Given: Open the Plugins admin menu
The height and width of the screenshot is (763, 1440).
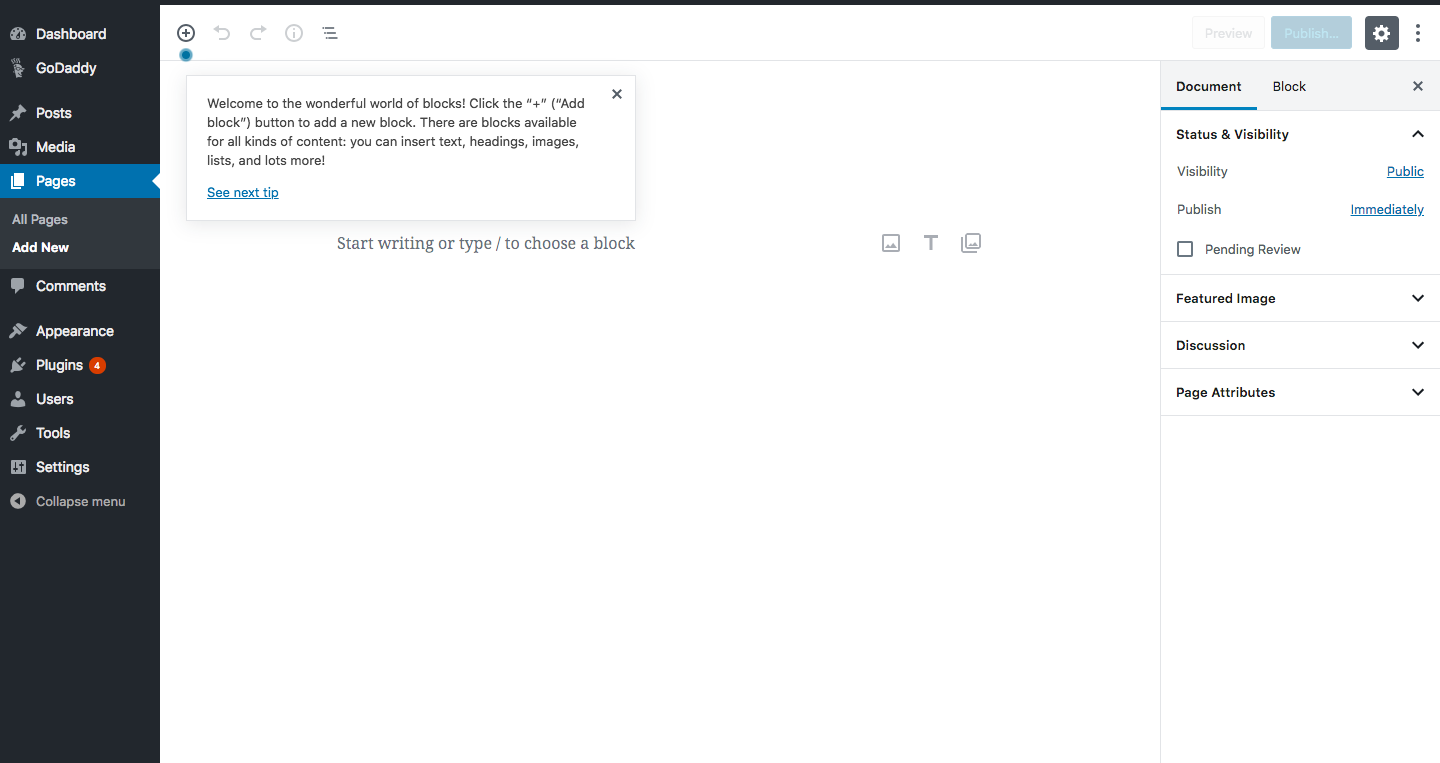Looking at the screenshot, I should [59, 365].
